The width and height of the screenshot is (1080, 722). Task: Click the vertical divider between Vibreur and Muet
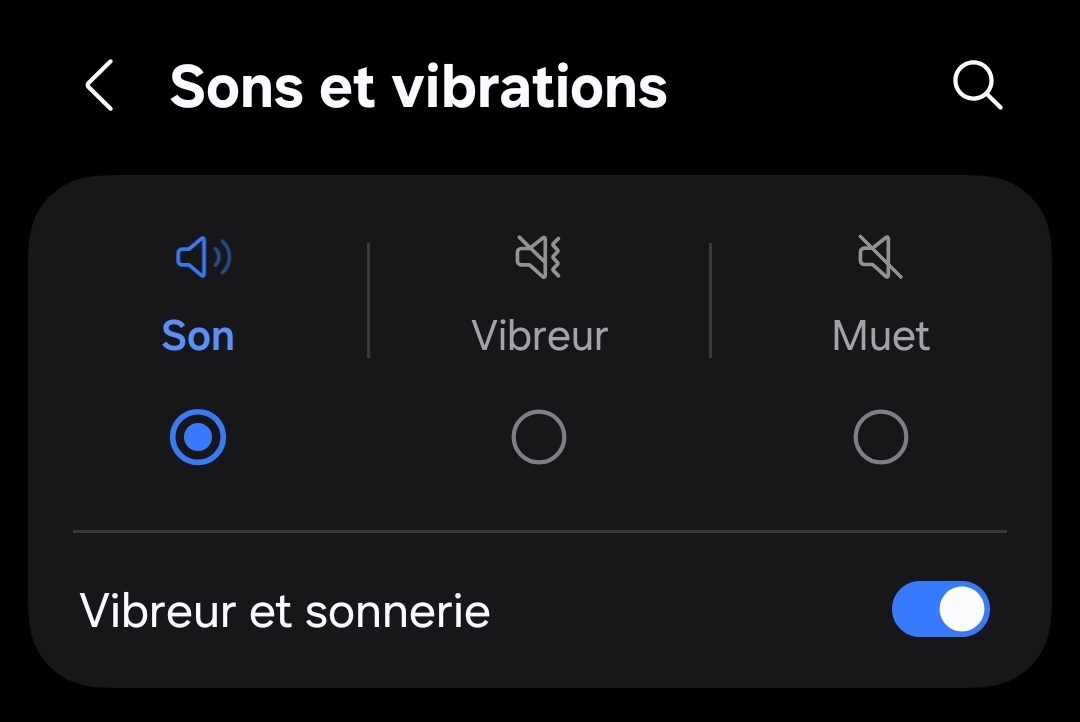pyautogui.click(x=710, y=300)
